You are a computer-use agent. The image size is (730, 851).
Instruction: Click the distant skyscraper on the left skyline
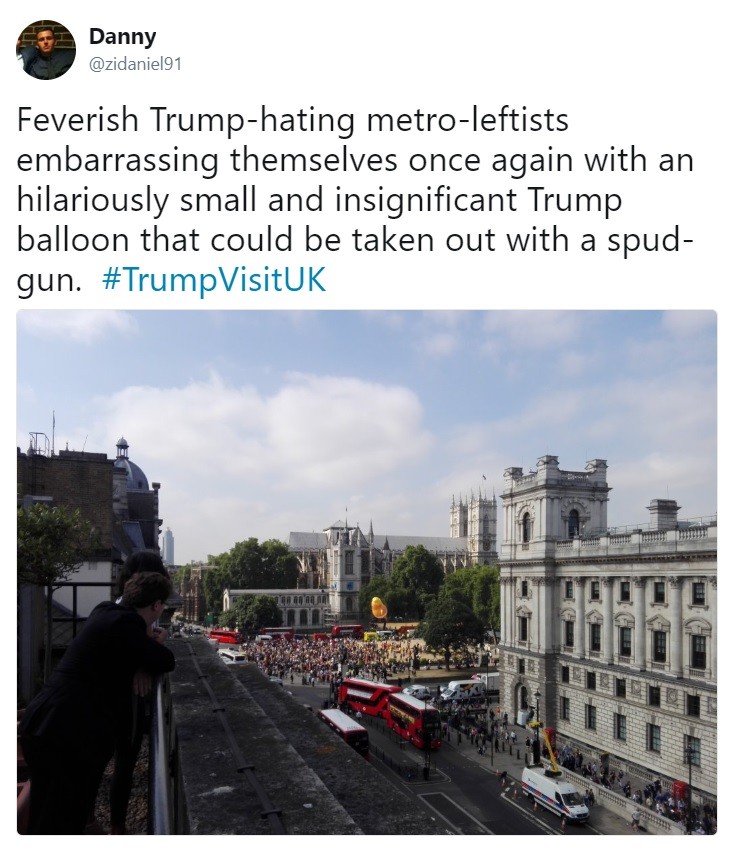168,545
